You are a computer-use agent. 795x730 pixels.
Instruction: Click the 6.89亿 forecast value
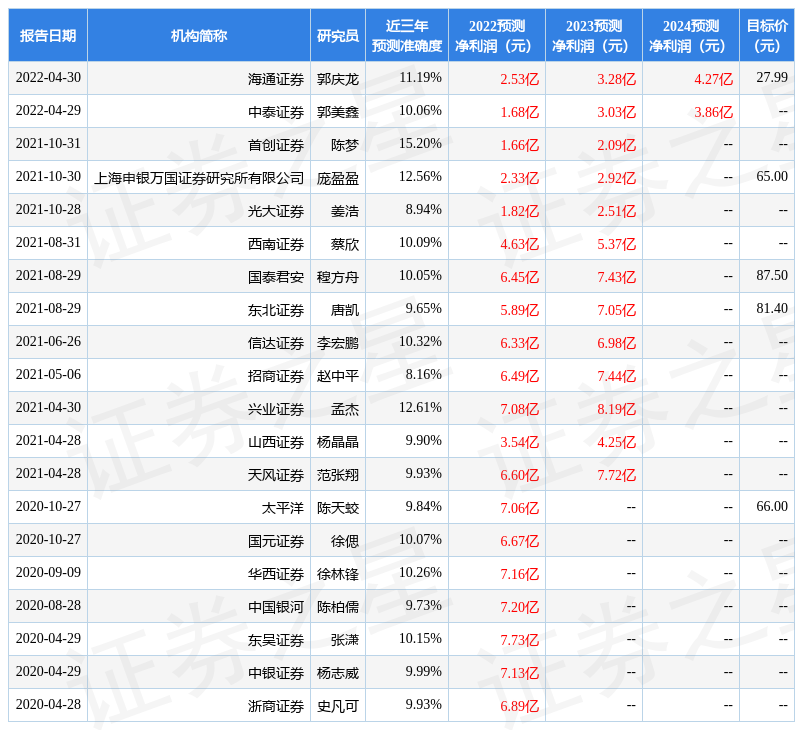click(x=520, y=706)
